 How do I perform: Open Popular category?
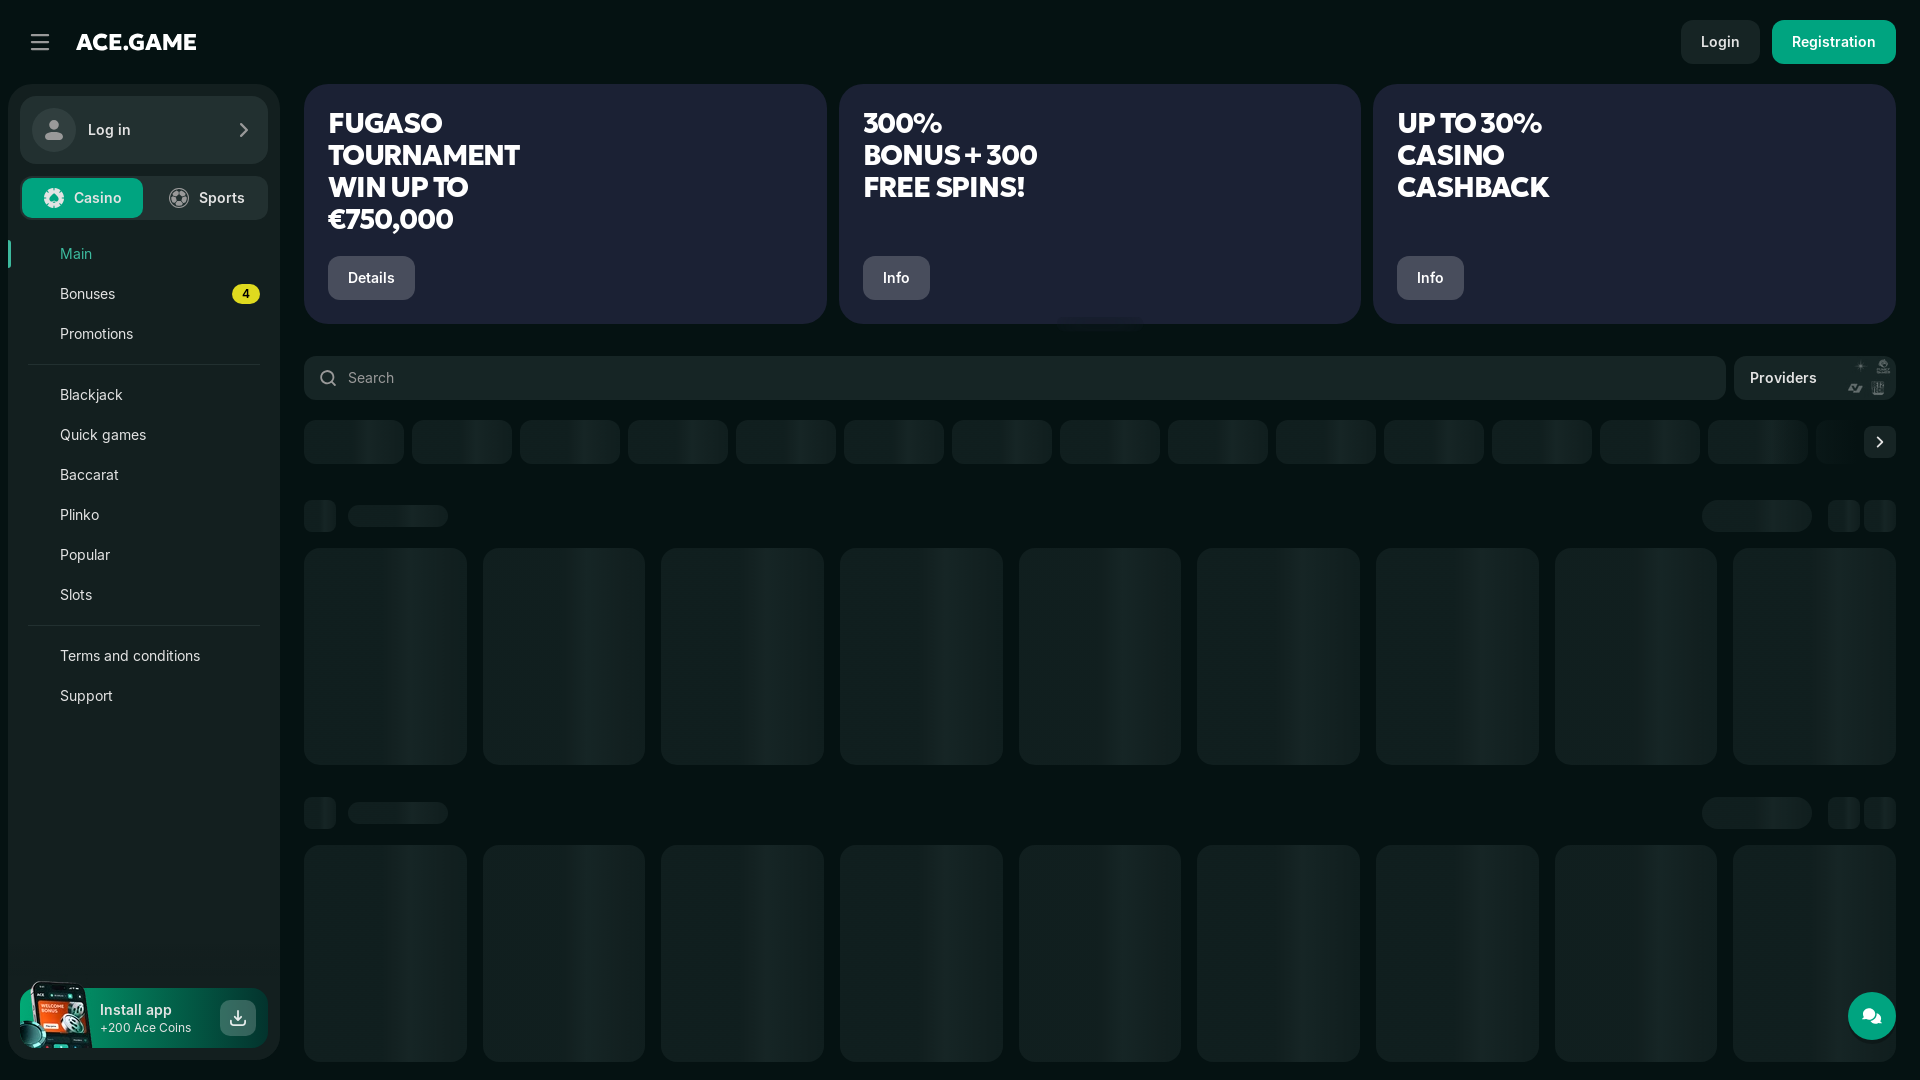pyautogui.click(x=144, y=555)
